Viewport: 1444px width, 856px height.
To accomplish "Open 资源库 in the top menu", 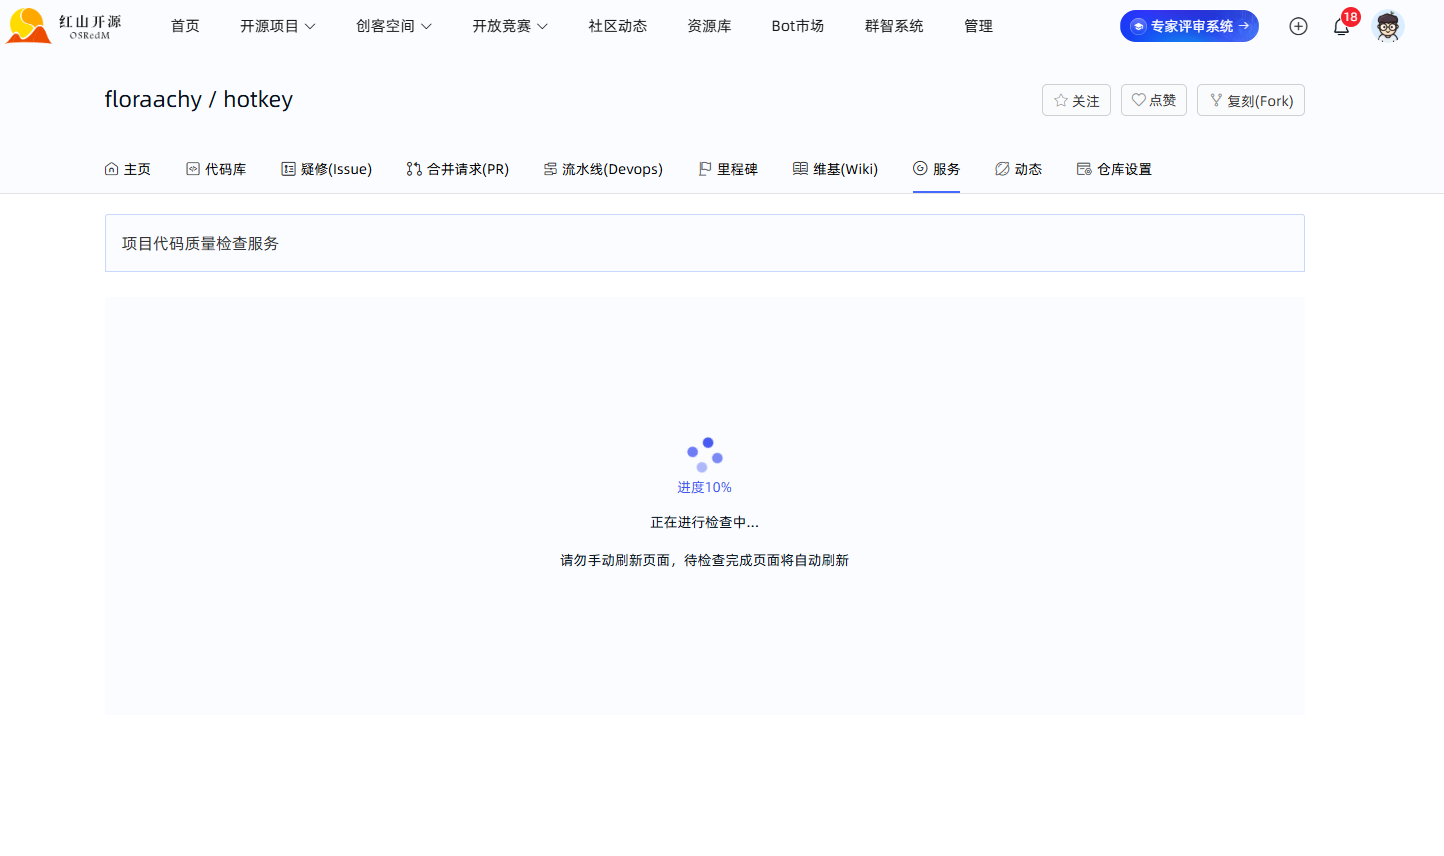I will [709, 26].
